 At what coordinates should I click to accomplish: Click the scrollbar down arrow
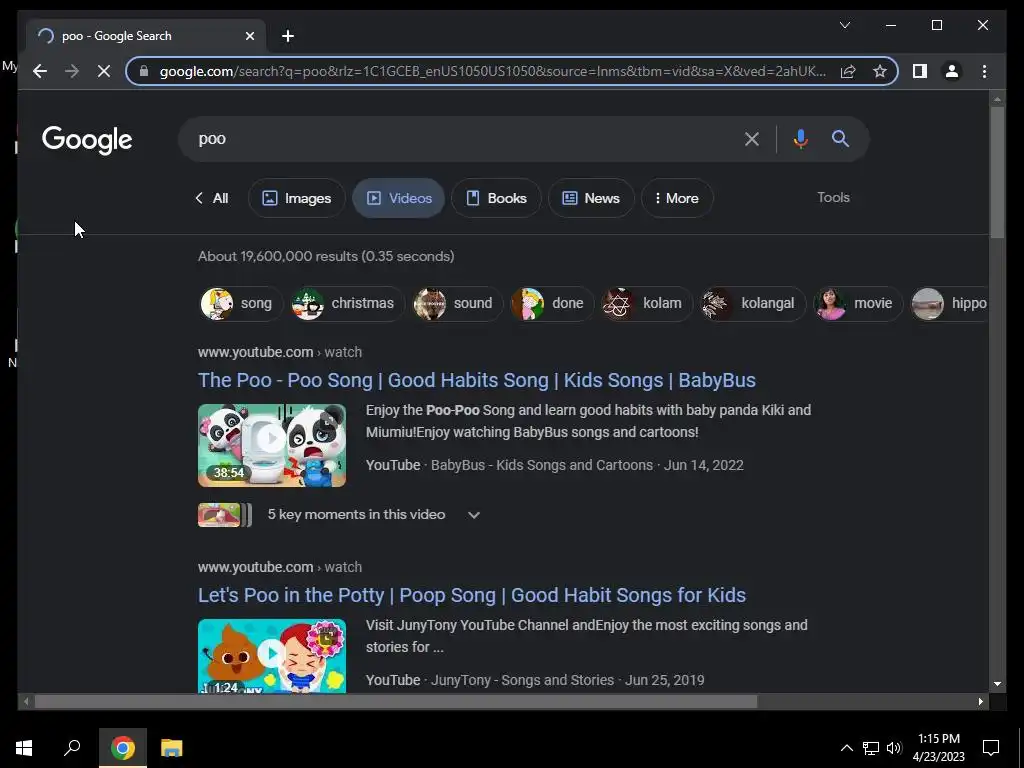point(997,684)
